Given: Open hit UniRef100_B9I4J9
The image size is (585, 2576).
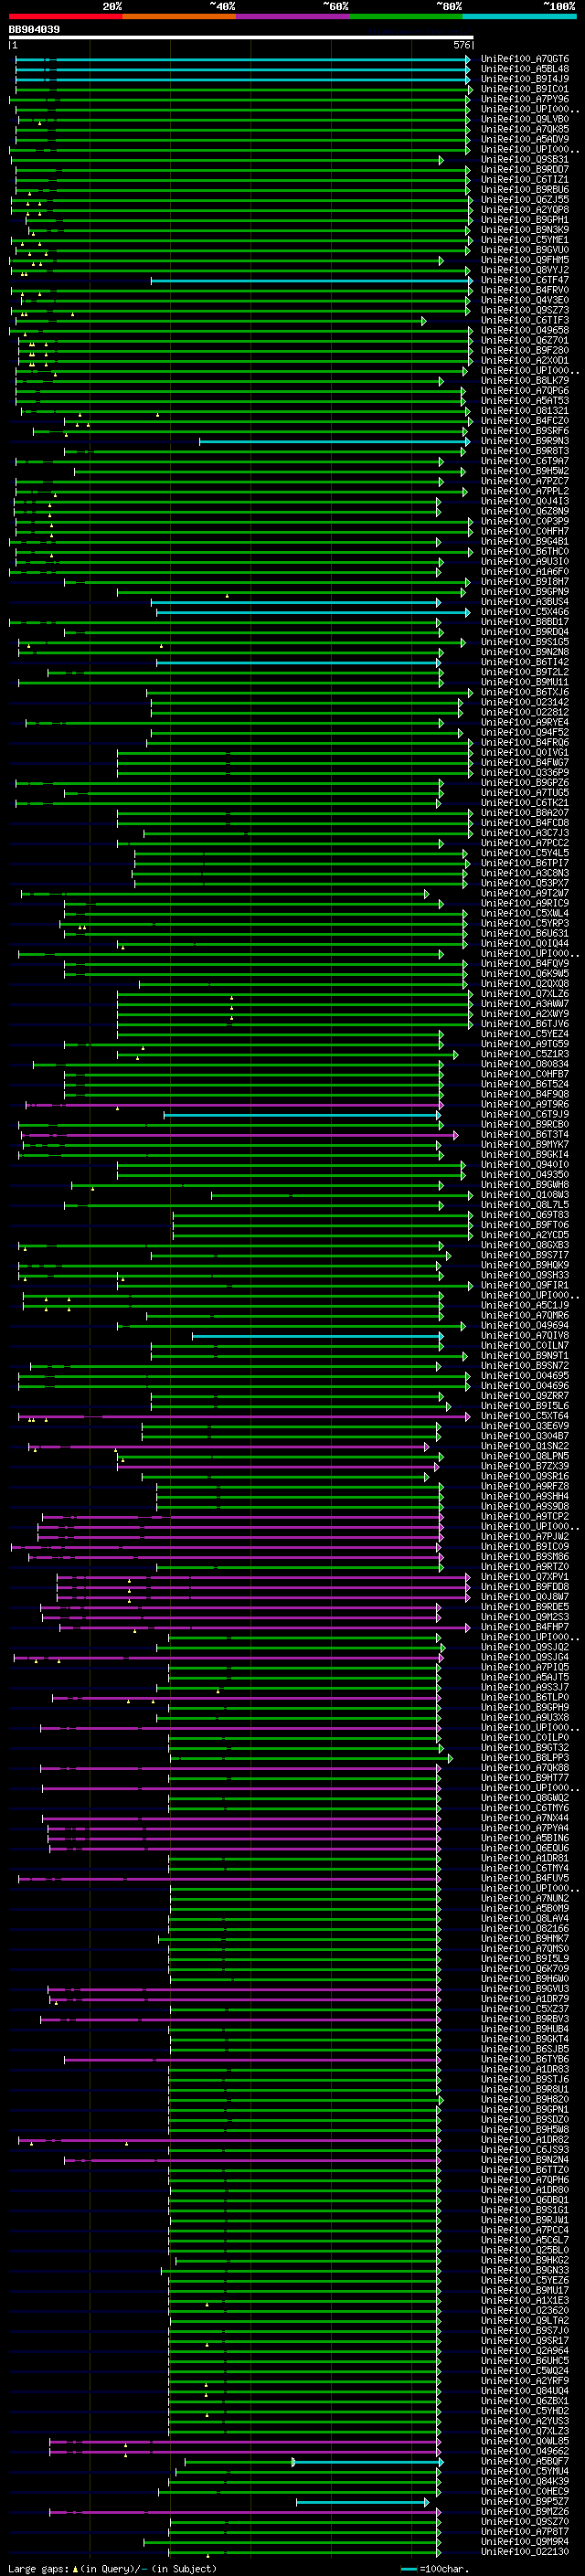Looking at the screenshot, I should (525, 79).
